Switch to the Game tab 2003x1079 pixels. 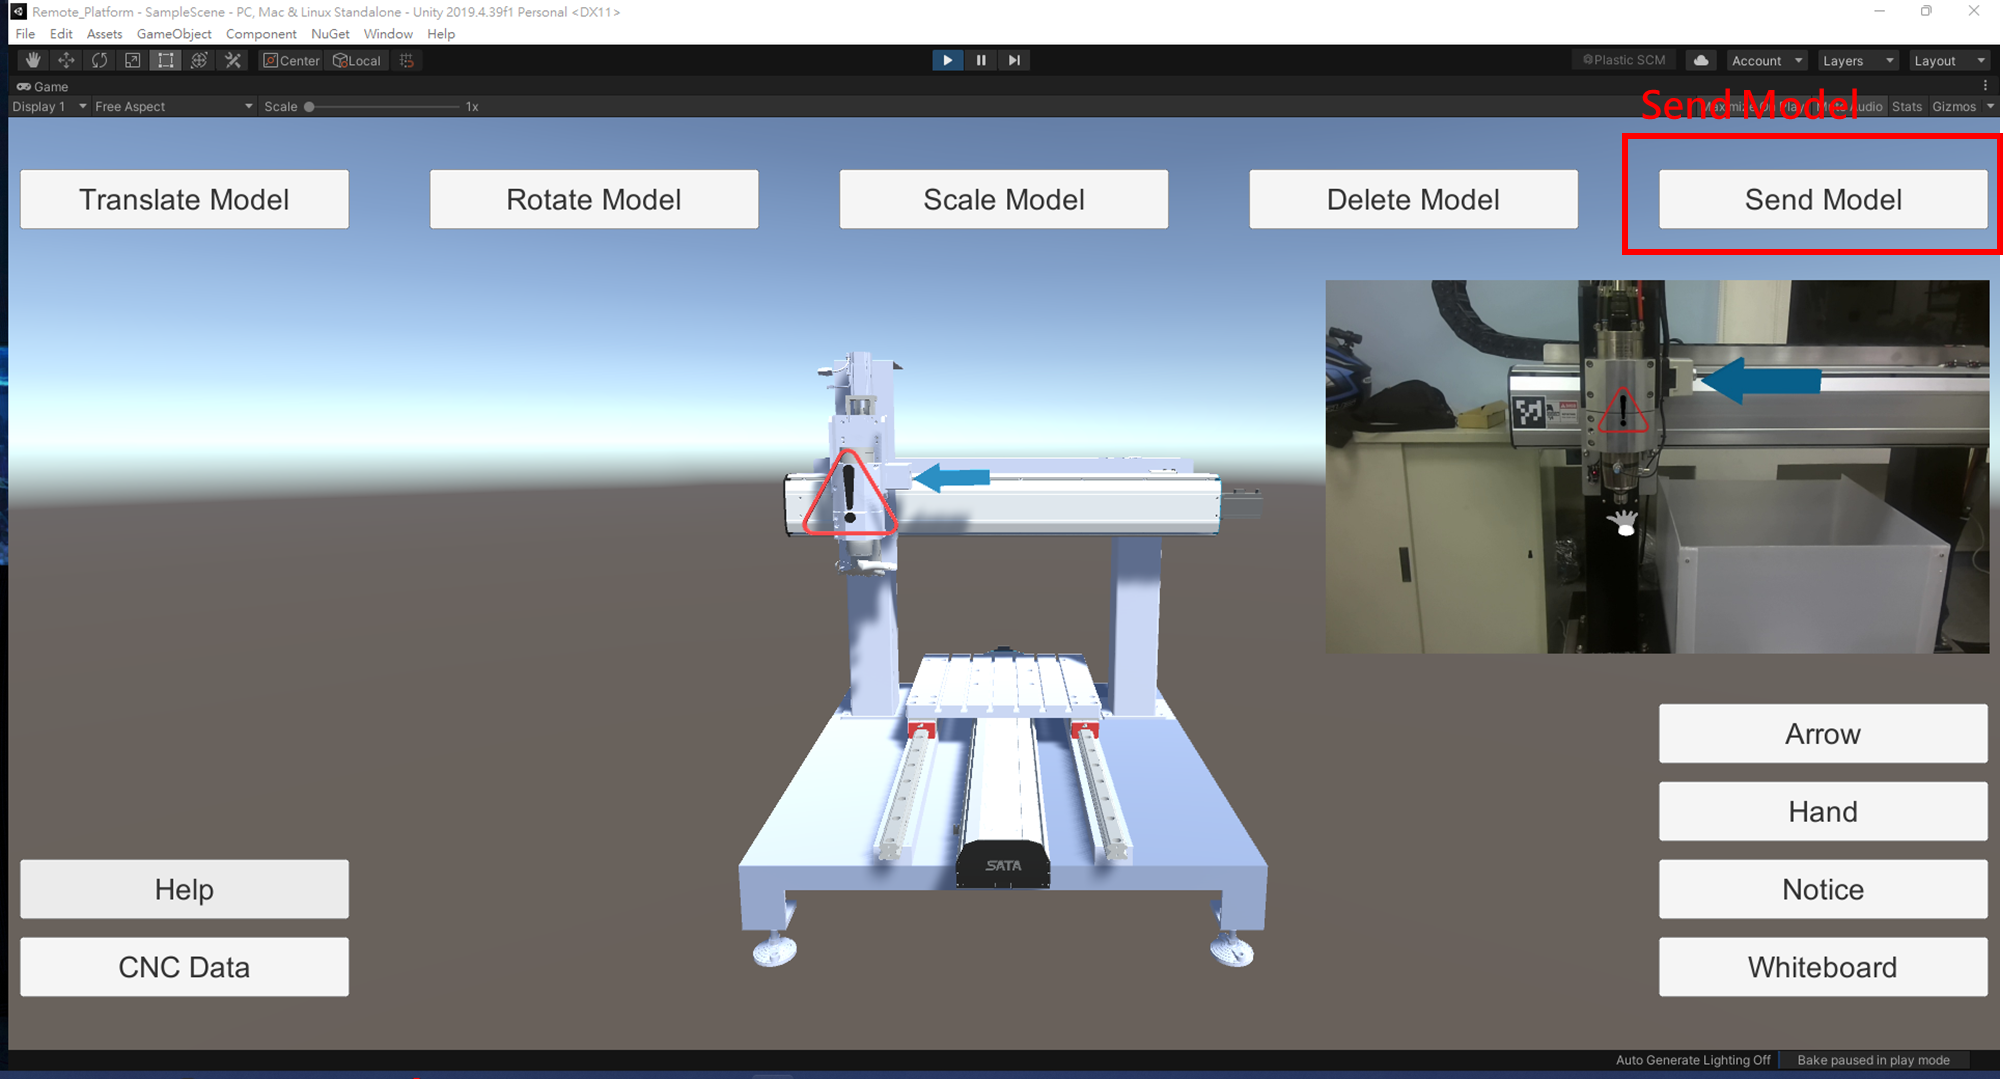point(42,86)
